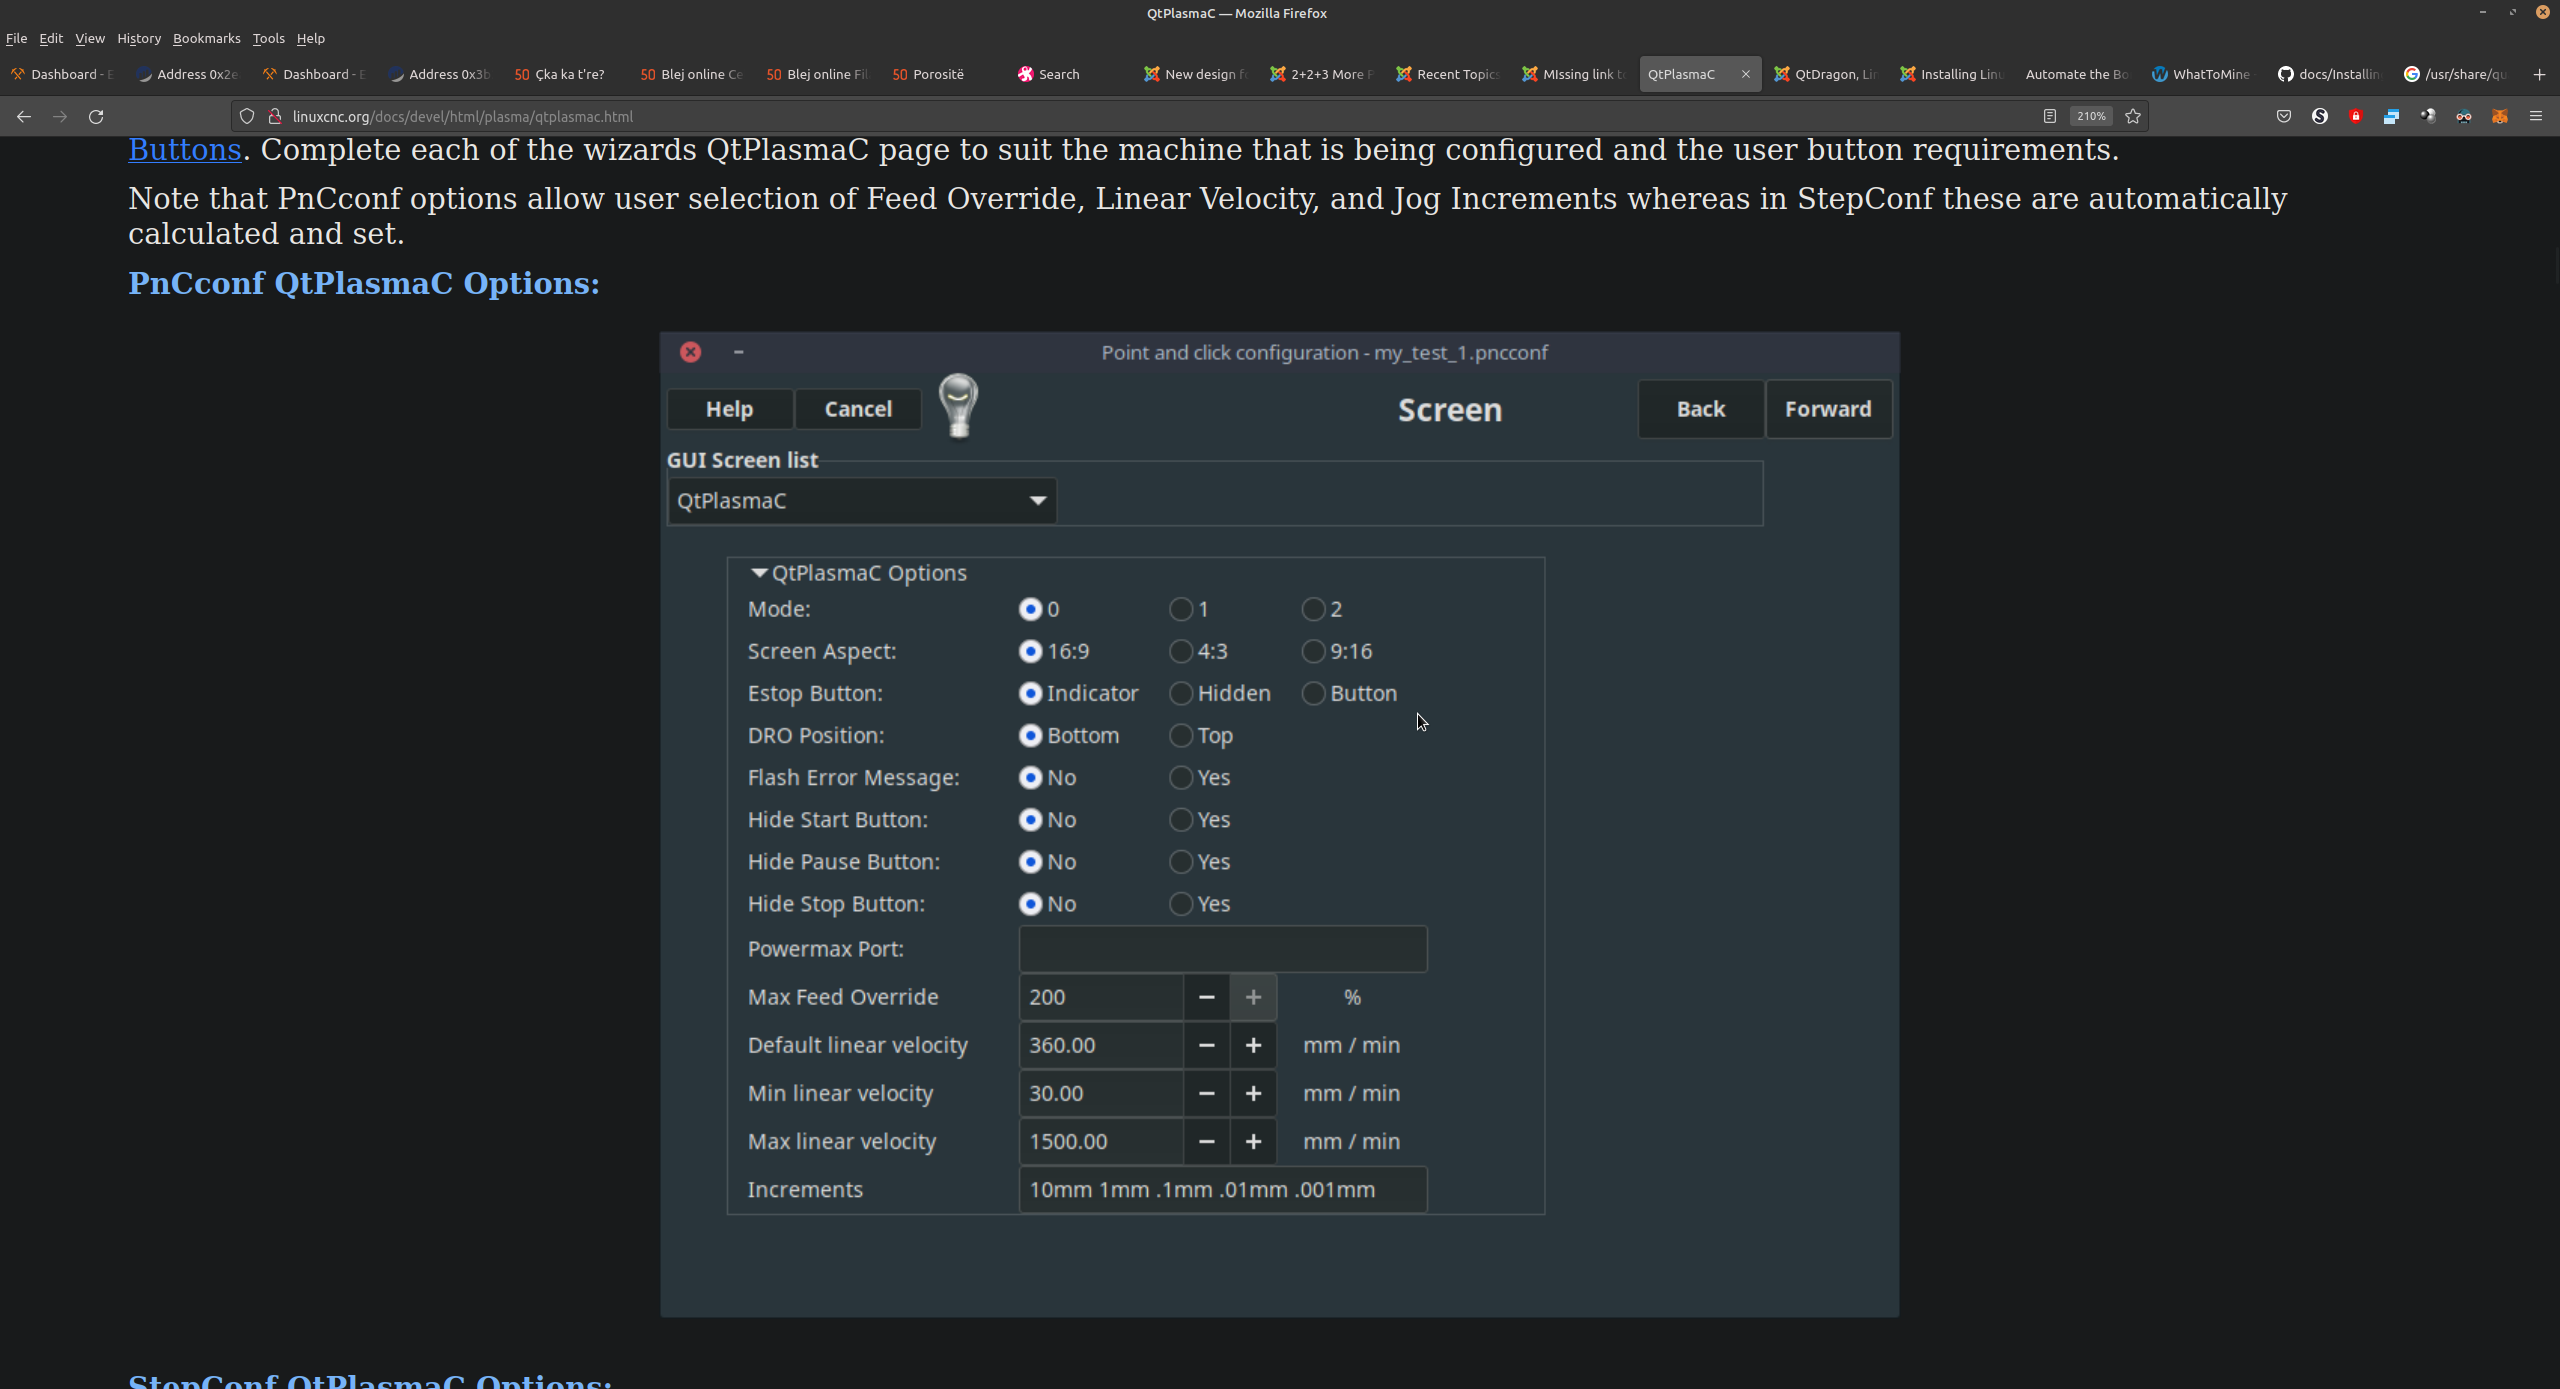Screen dimensions: 2560x1389
Task: Click the PnCconf QtPlasmaC Options heading
Action: [x=364, y=283]
